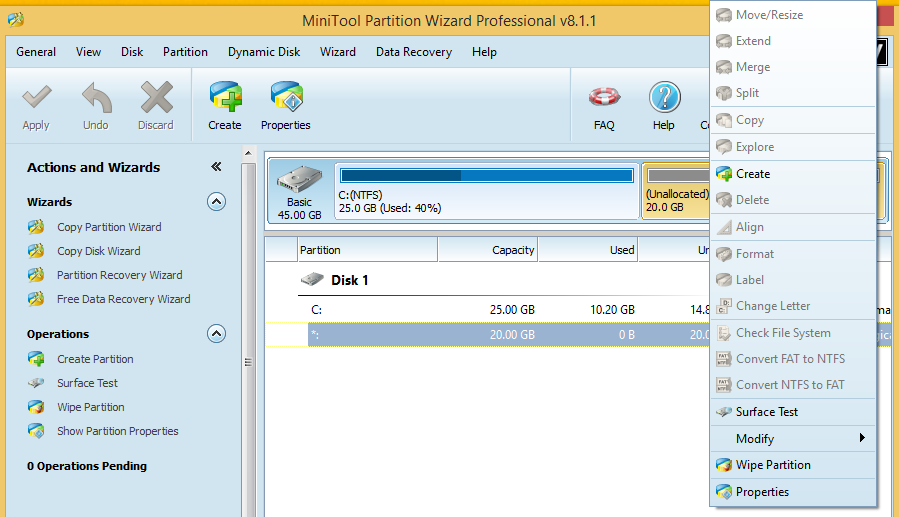Screen dimensions: 899x517
Task: Click the Discard X toolbar icon
Action: (156, 97)
